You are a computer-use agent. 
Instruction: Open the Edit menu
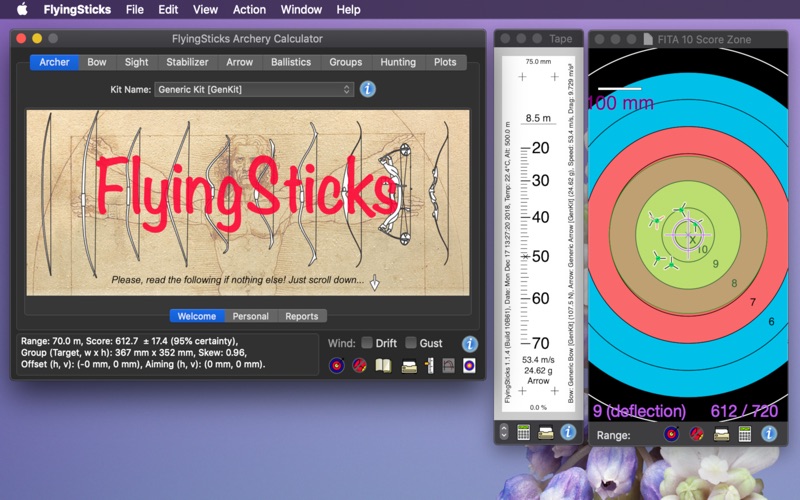tap(168, 10)
